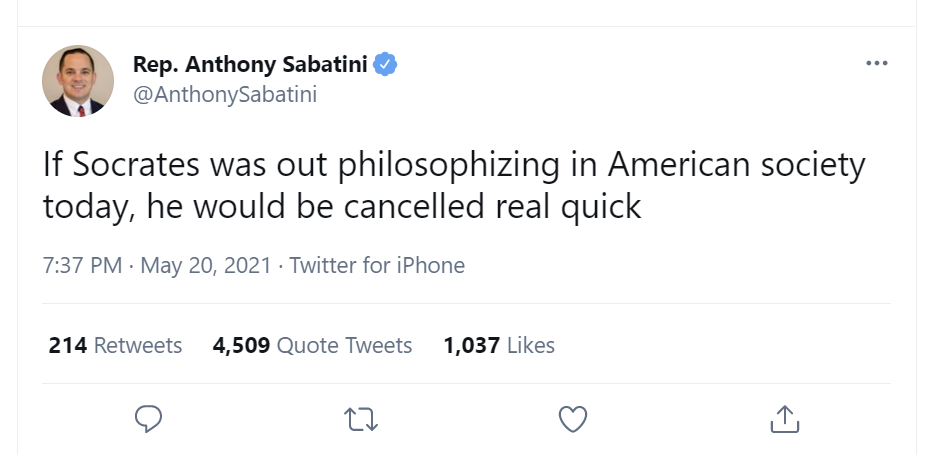View the 1,037 Likes list
927x455 pixels.
pos(498,346)
